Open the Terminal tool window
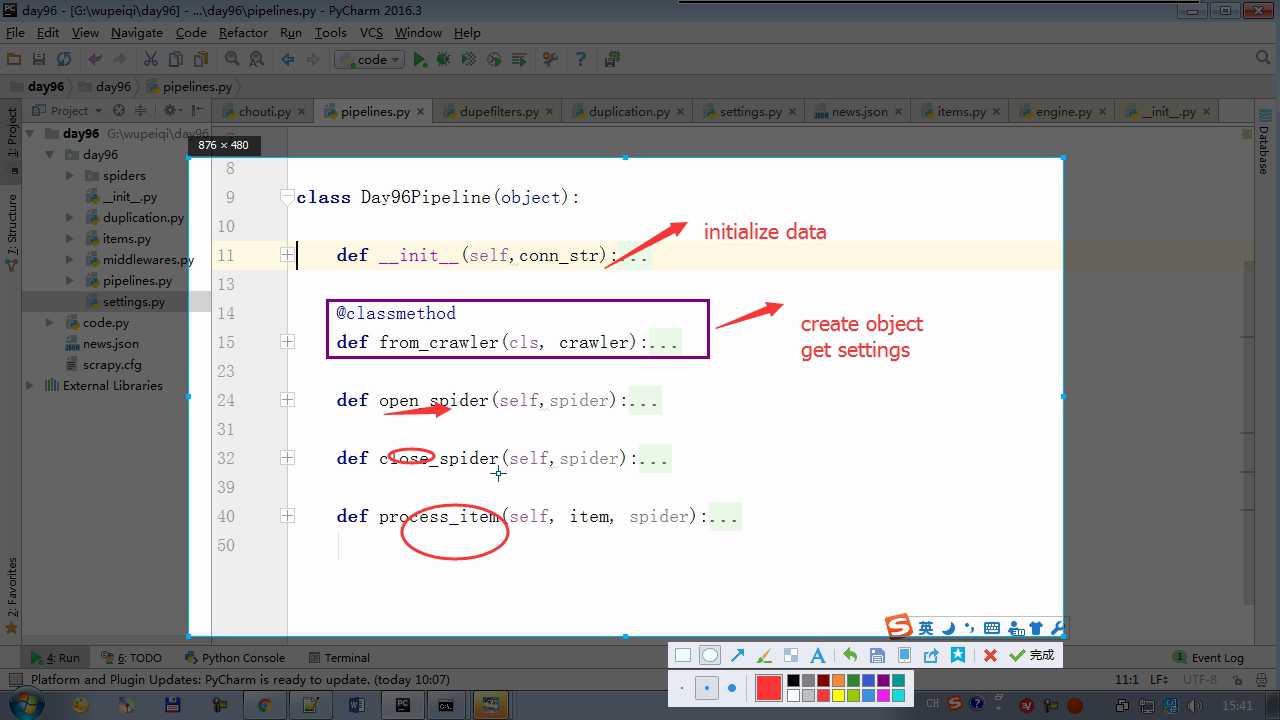1280x720 pixels. 339,657
